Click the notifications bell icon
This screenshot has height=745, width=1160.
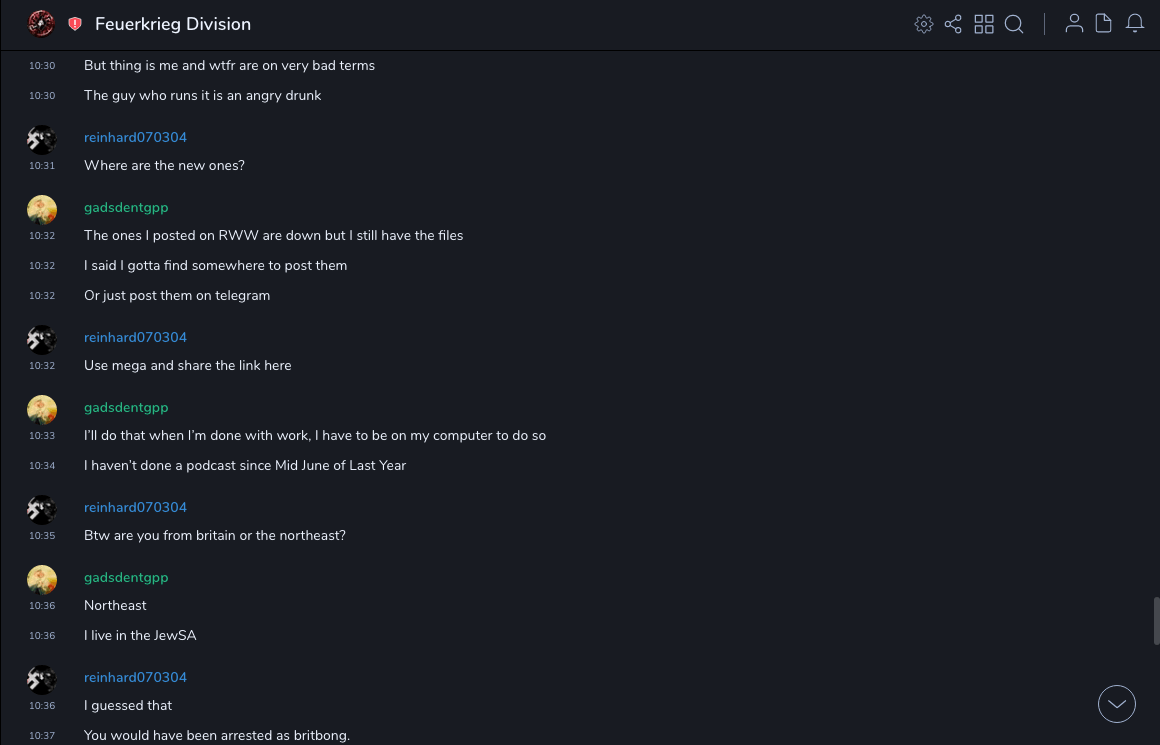pos(1135,24)
